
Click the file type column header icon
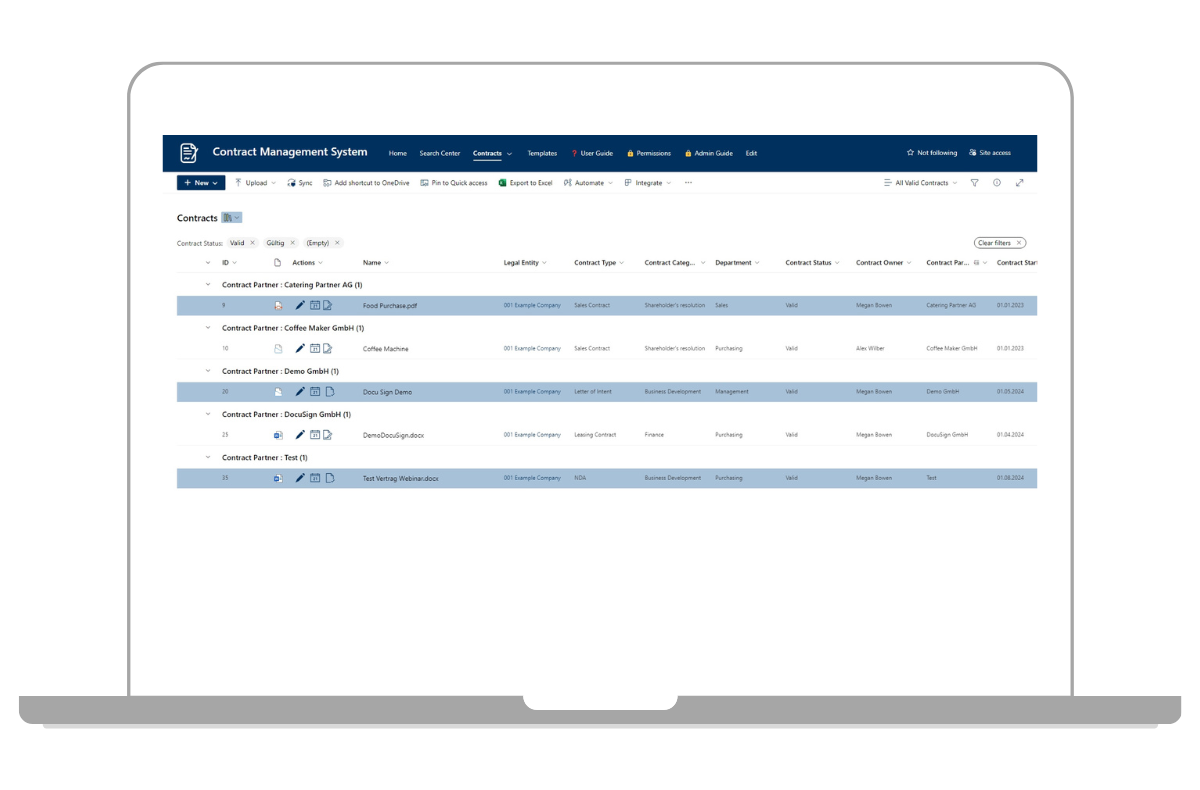tap(277, 263)
